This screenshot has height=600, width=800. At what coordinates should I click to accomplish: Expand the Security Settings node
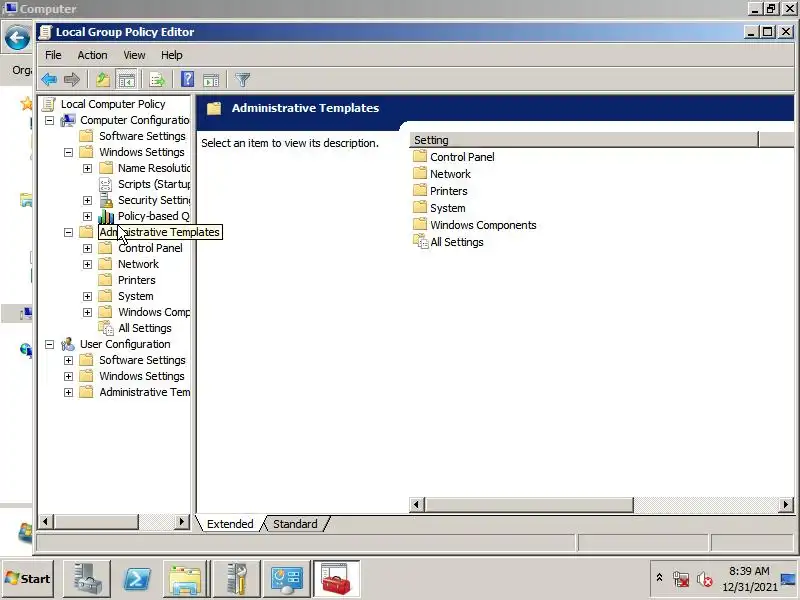point(87,200)
